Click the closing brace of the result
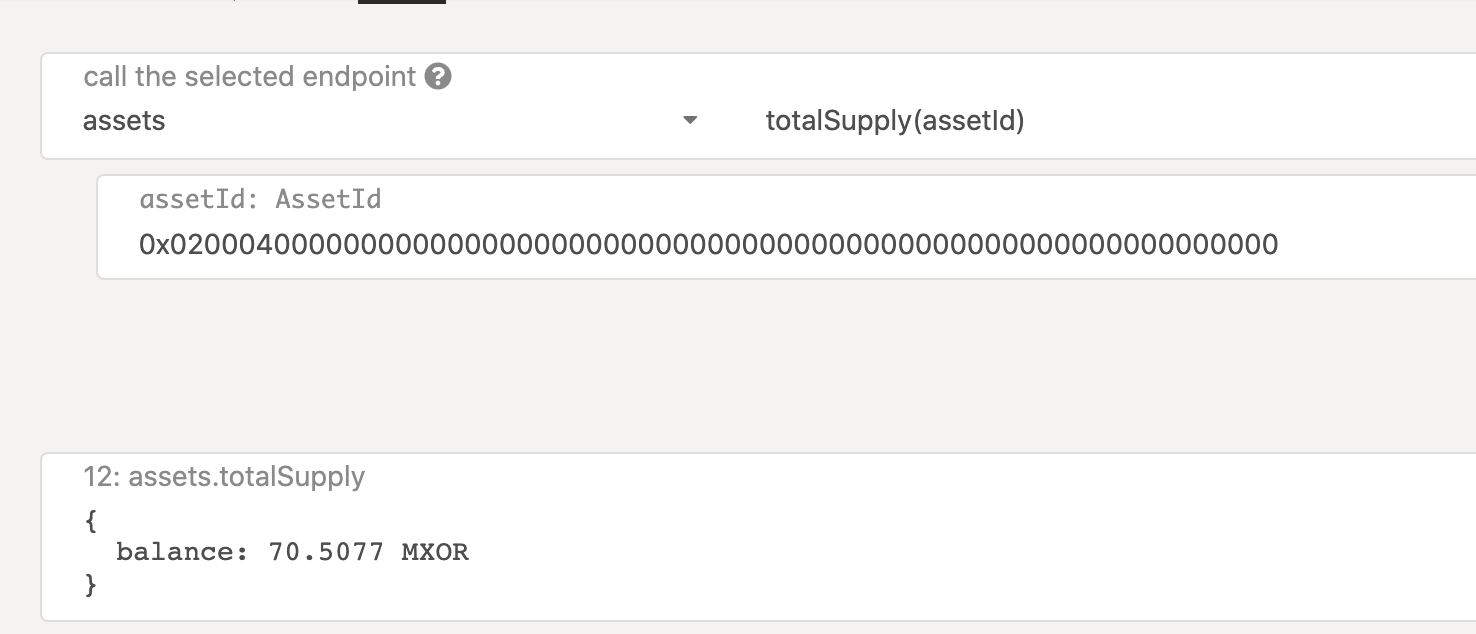The image size is (1476, 634). pos(92,583)
